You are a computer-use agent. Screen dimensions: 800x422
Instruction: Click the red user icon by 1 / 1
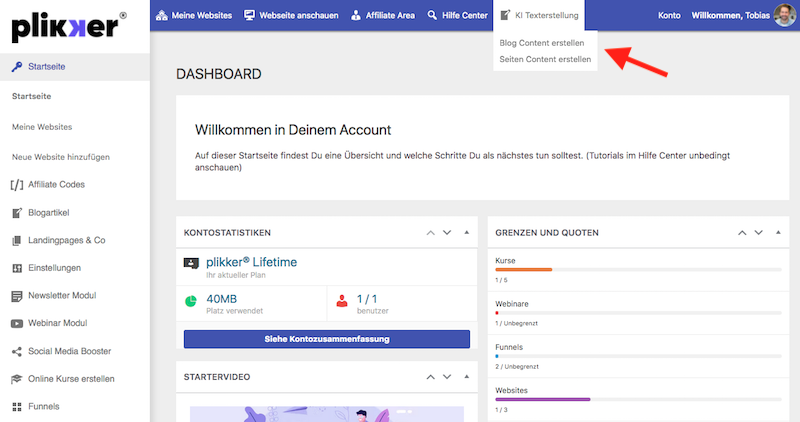click(342, 301)
